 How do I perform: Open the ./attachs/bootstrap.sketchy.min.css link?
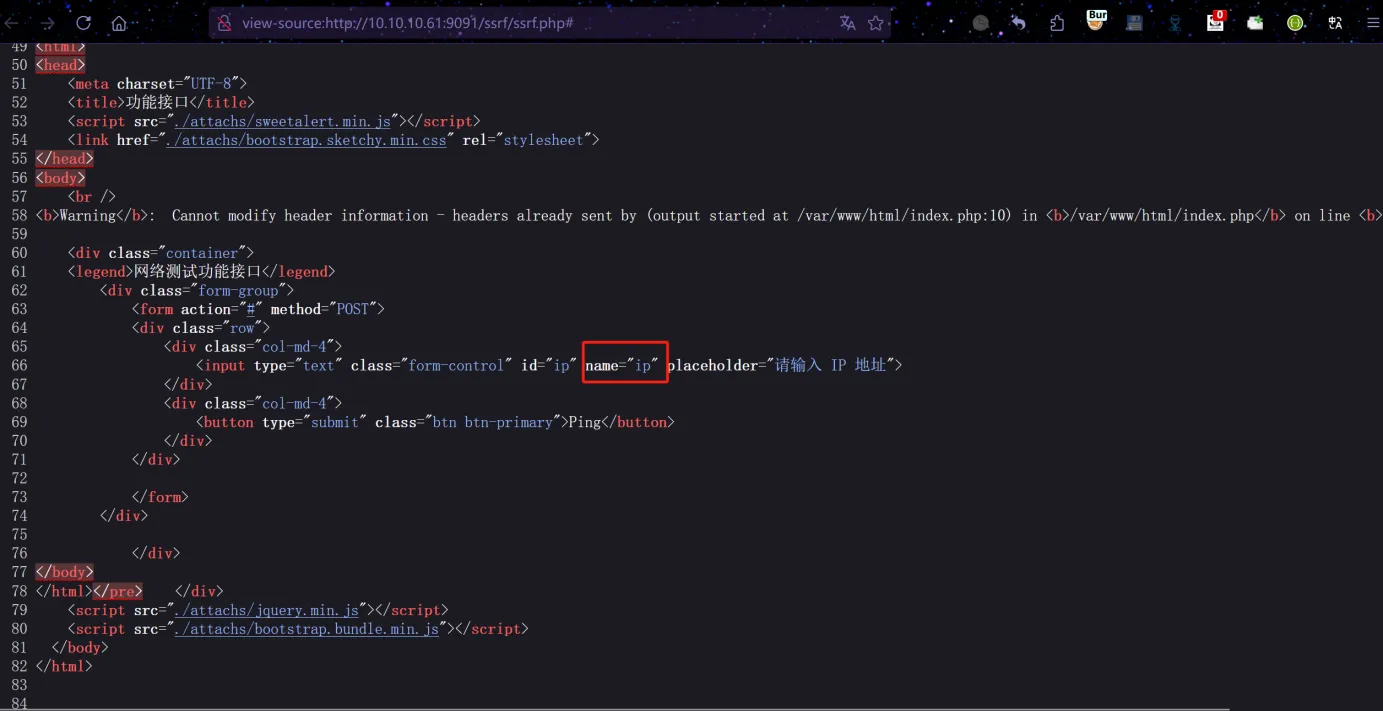click(306, 140)
